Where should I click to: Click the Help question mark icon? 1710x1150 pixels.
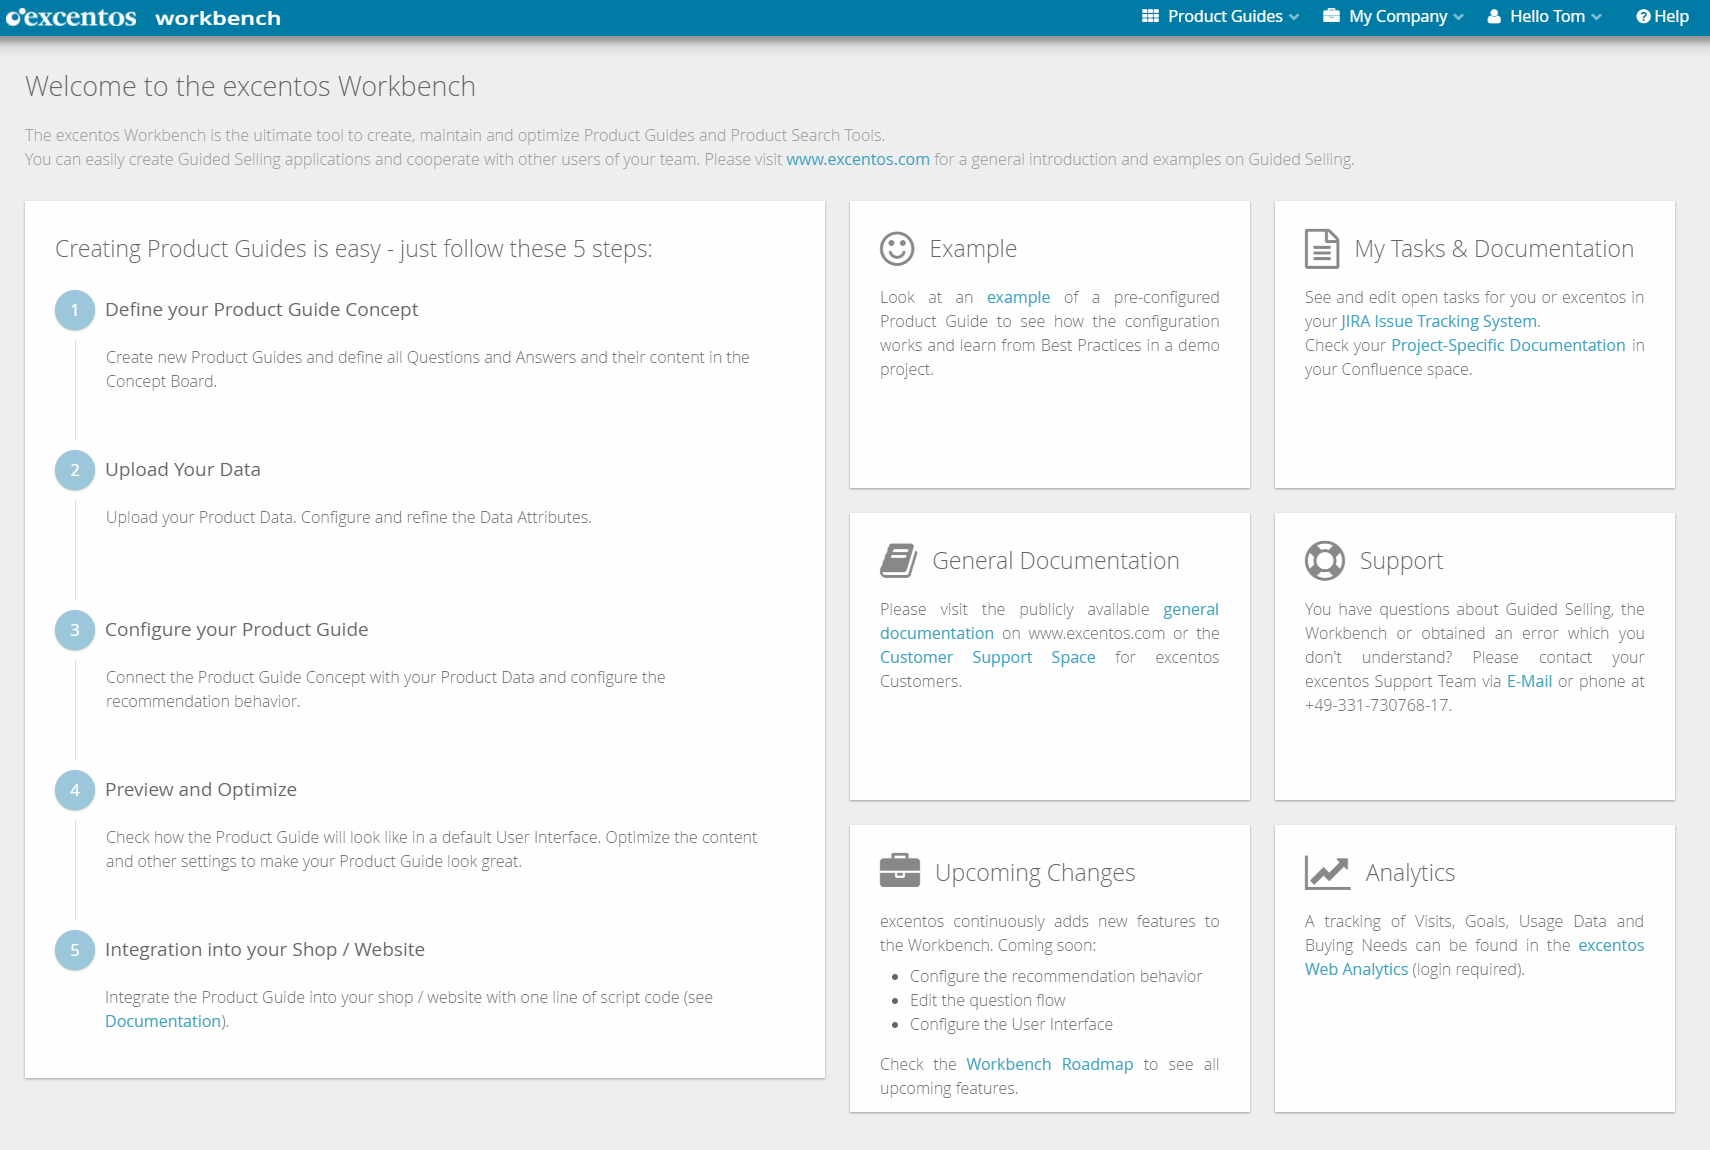[1643, 16]
